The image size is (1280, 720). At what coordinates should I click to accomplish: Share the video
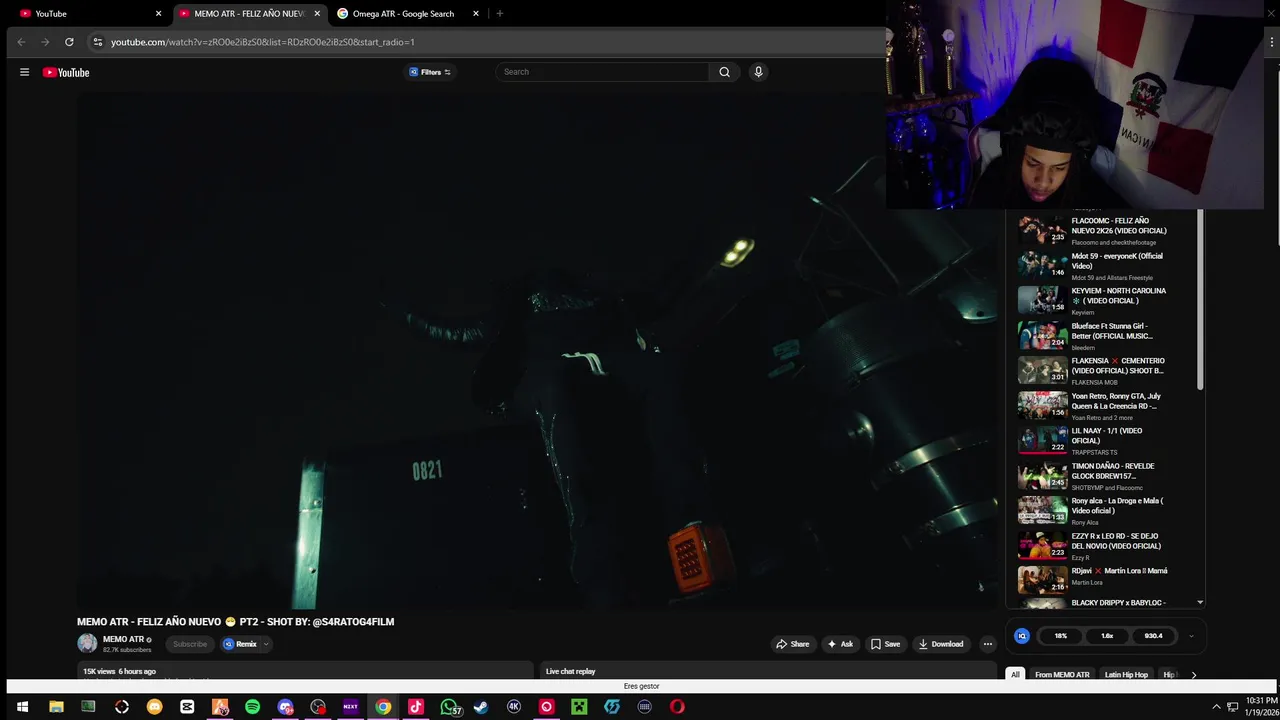792,644
